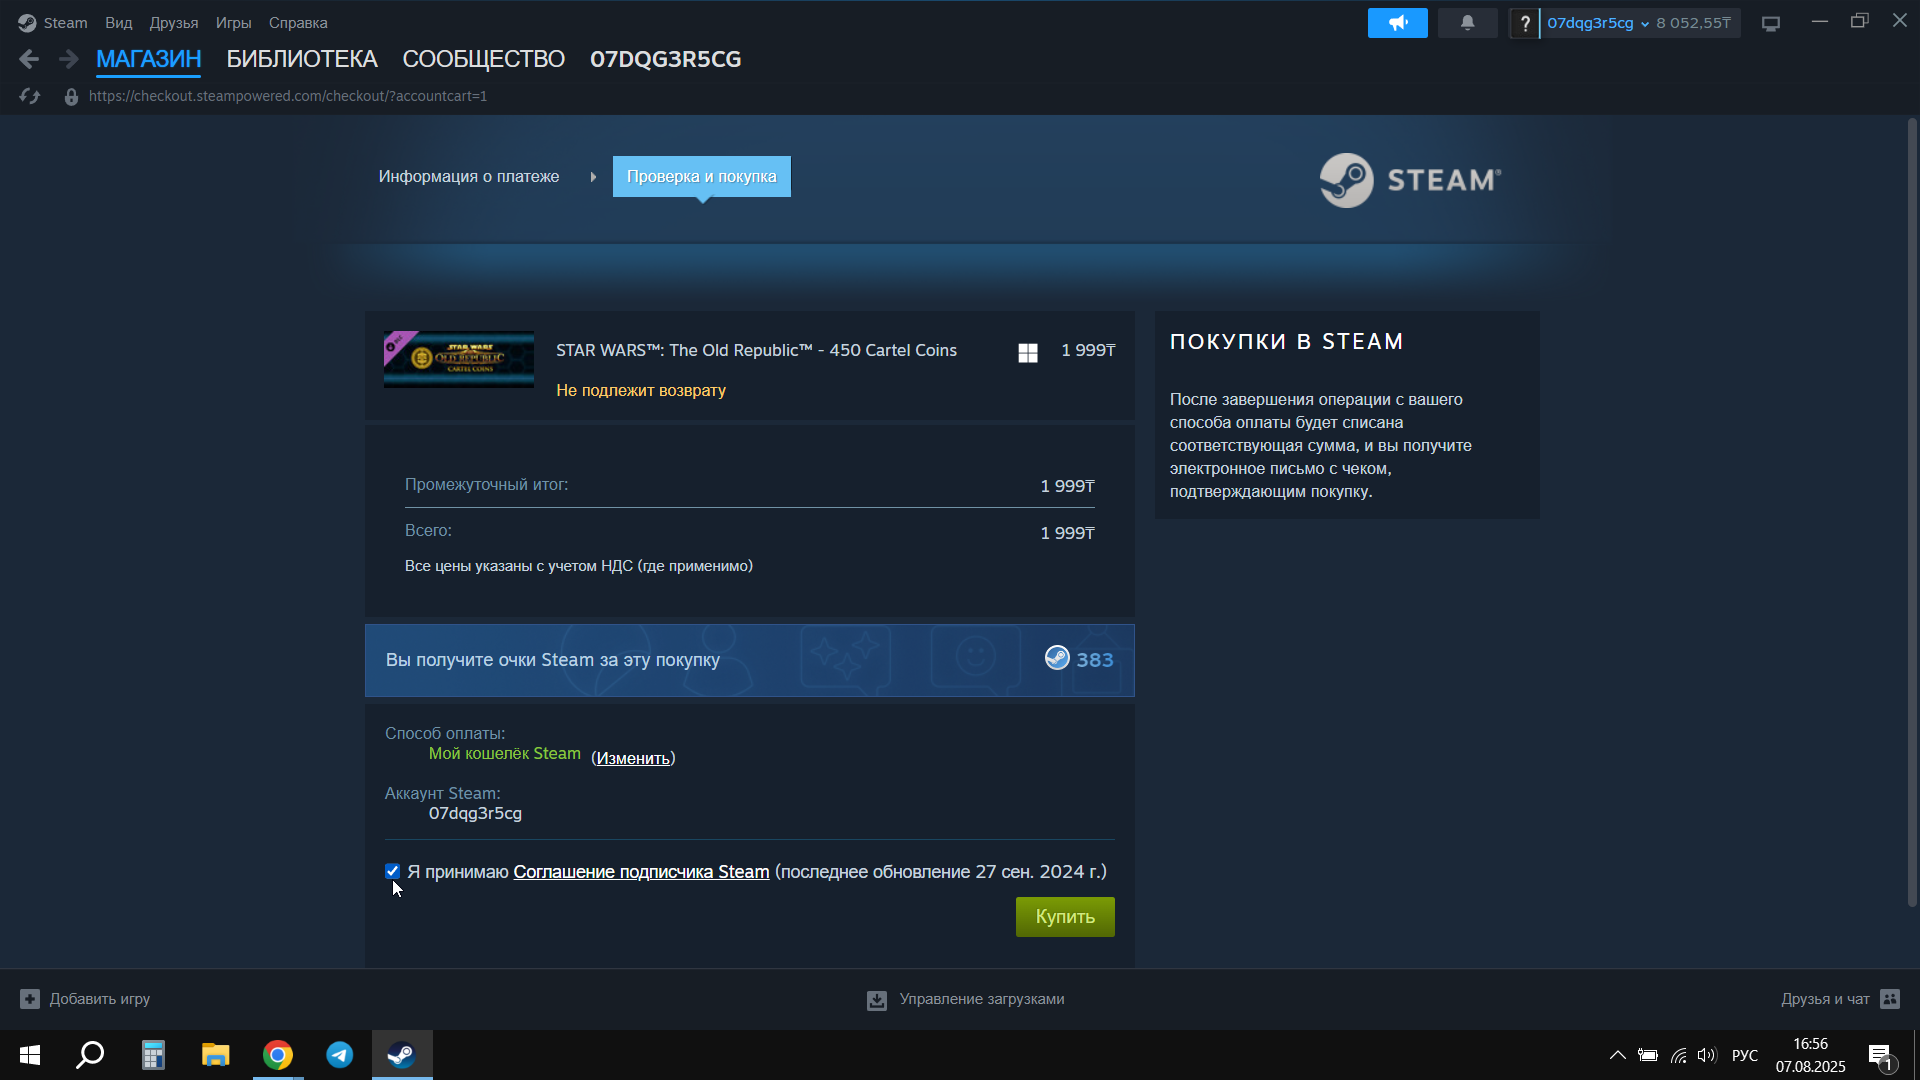
Task: Click the plus icon for Add game
Action: 30,999
